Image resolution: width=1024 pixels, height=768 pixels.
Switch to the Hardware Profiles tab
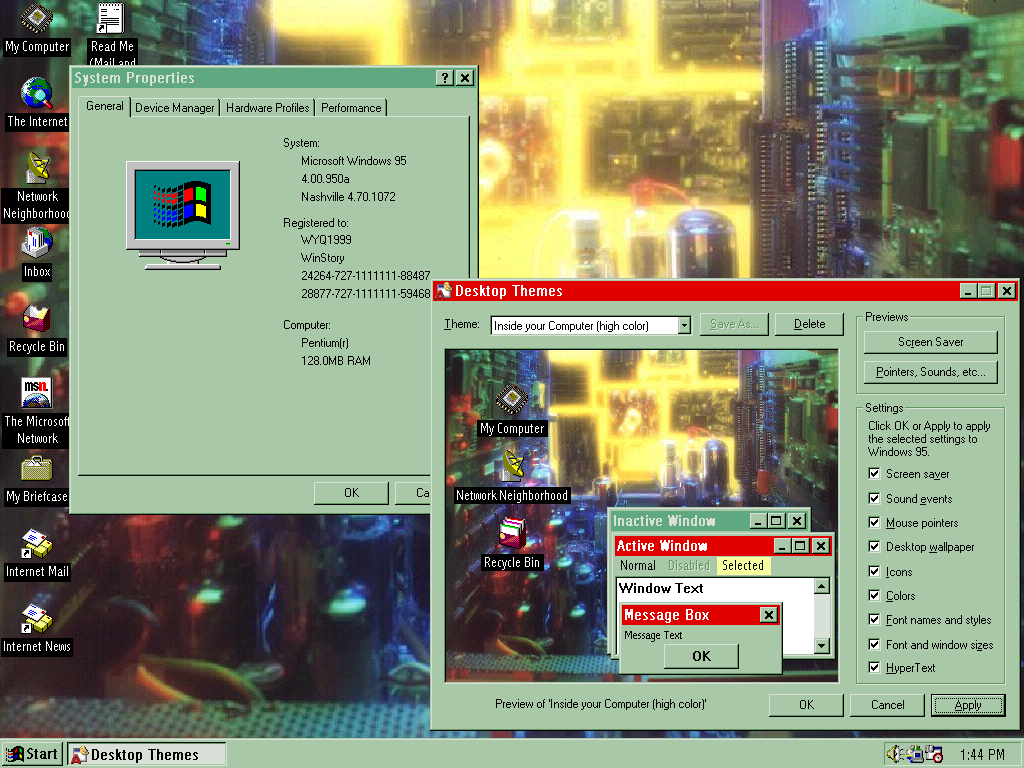267,108
